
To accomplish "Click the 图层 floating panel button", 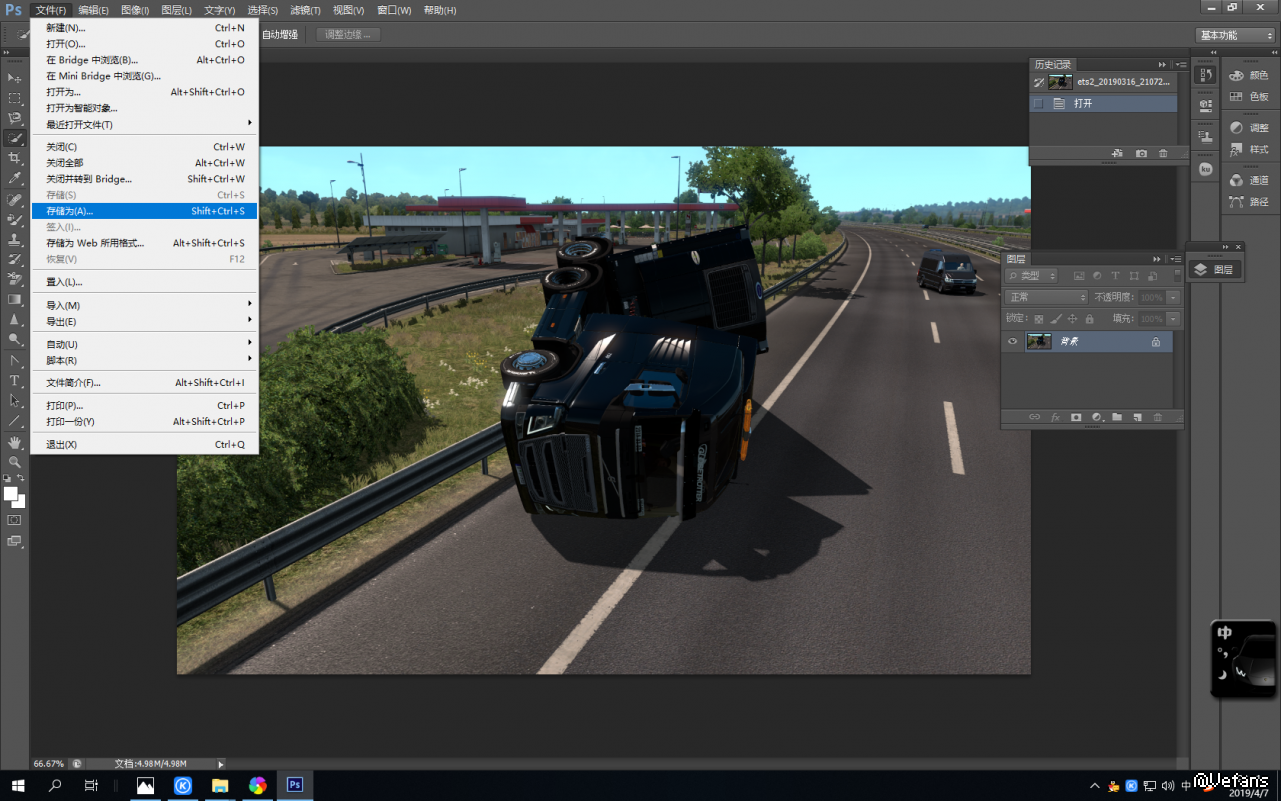I will point(1214,270).
